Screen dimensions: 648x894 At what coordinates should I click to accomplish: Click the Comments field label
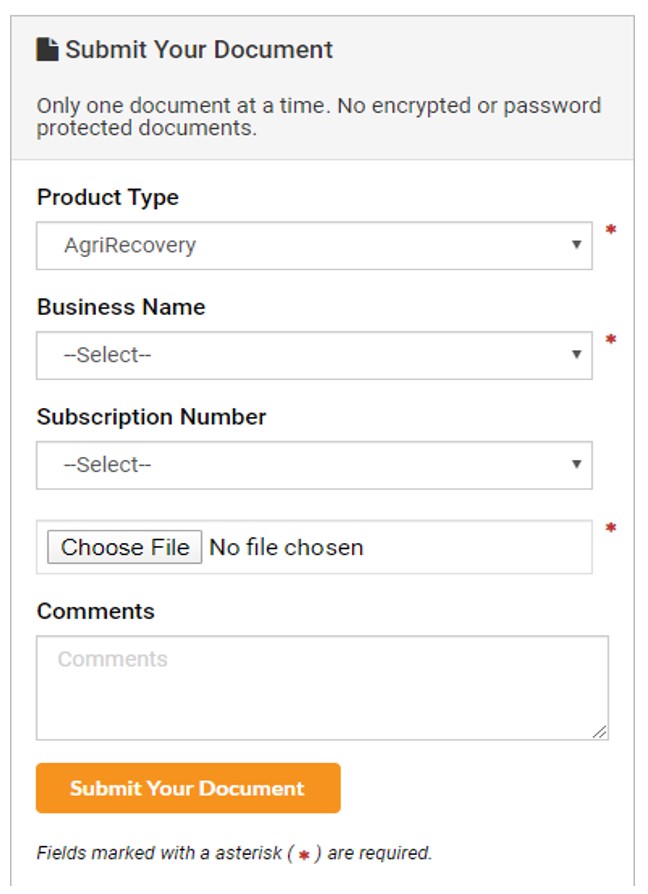pyautogui.click(x=96, y=611)
